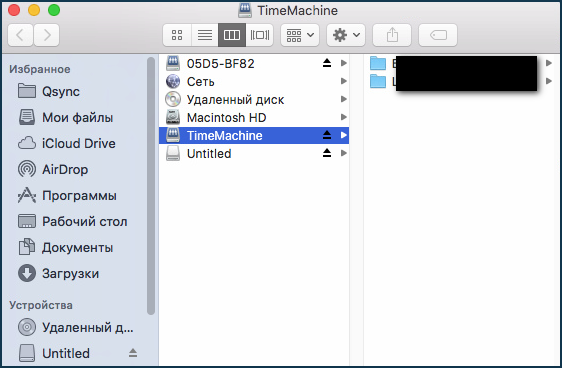Click the Загрузки download arrow icon
This screenshot has height=368, width=562.
pyautogui.click(x=27, y=273)
